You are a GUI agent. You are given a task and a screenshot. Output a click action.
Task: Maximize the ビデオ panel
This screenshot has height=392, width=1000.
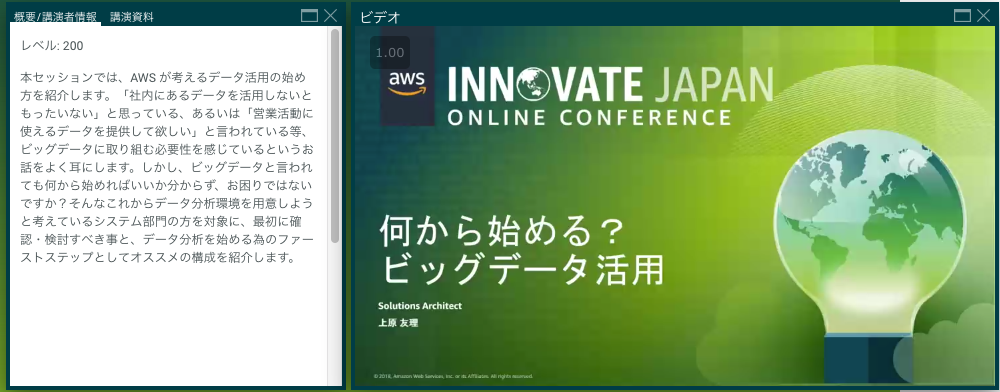point(962,16)
